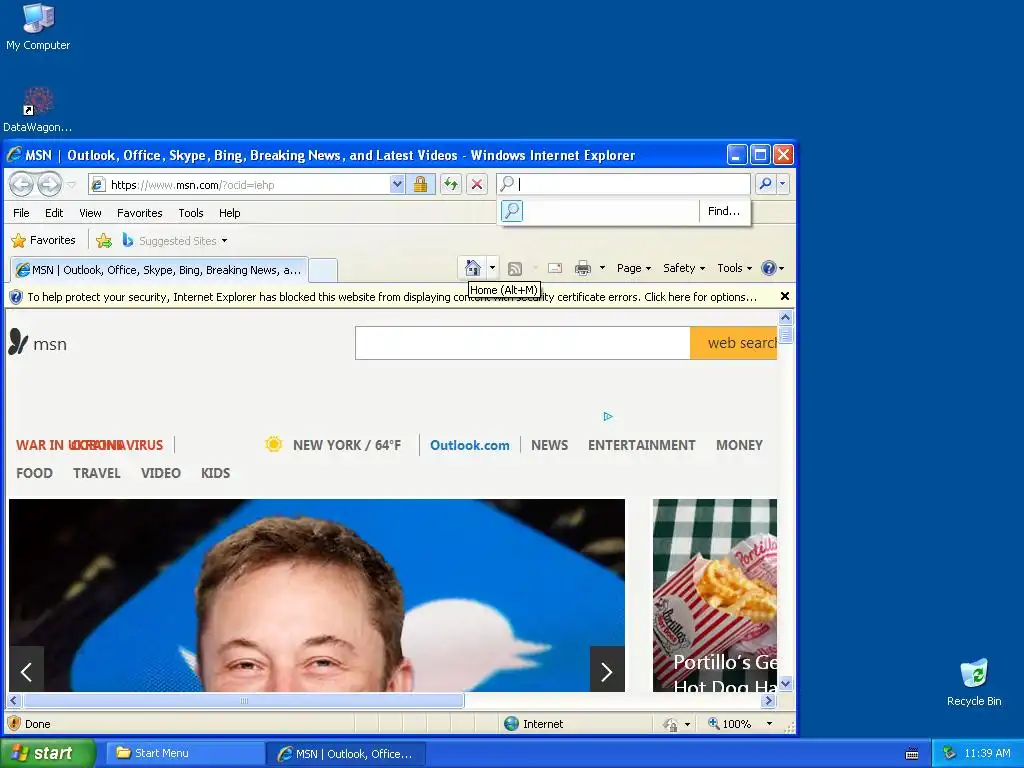
Task: Open the View menu
Action: (x=90, y=213)
